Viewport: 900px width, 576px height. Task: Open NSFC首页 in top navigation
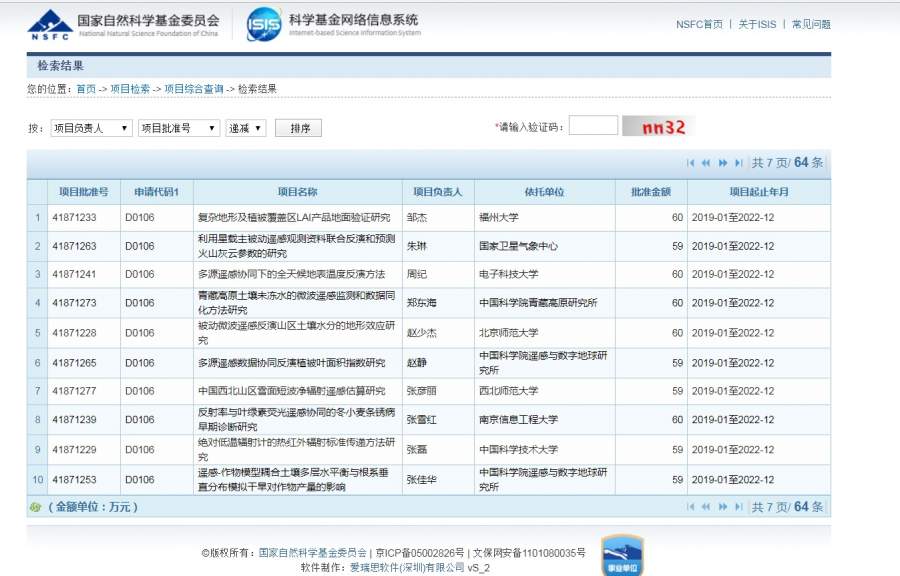[699, 24]
